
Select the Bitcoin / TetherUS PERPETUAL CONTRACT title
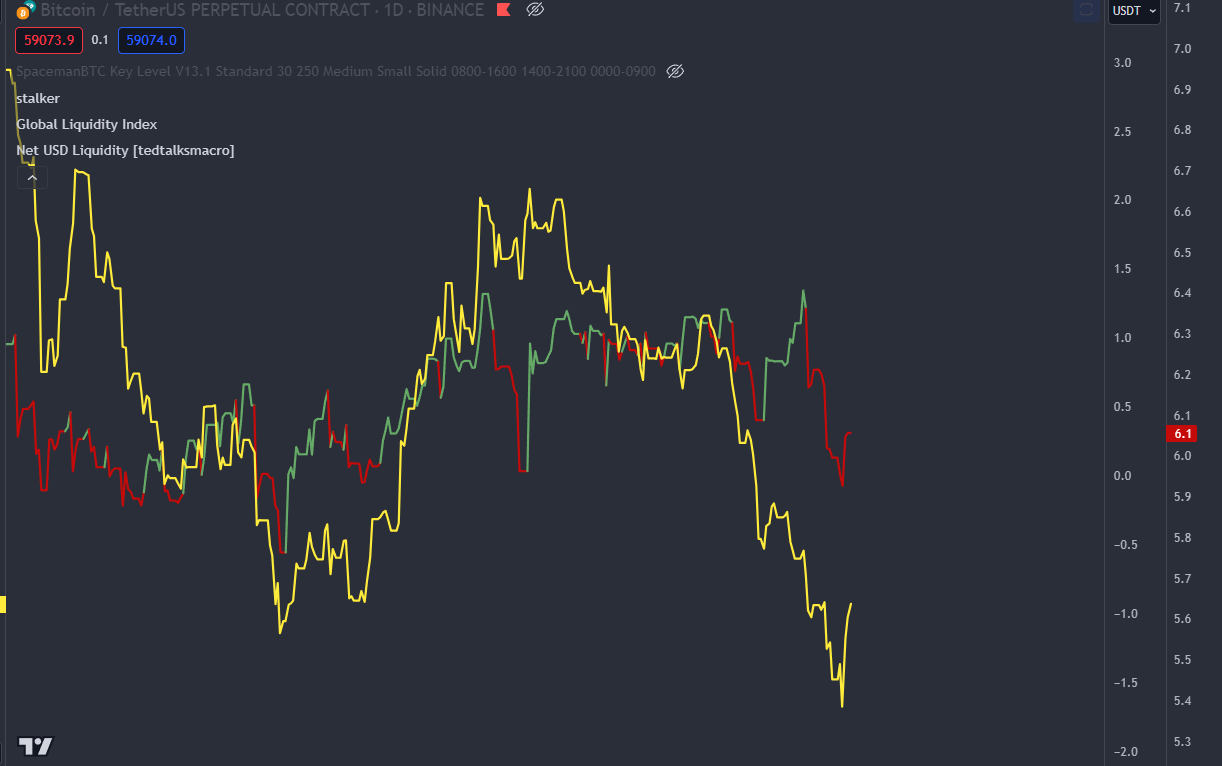click(x=260, y=10)
